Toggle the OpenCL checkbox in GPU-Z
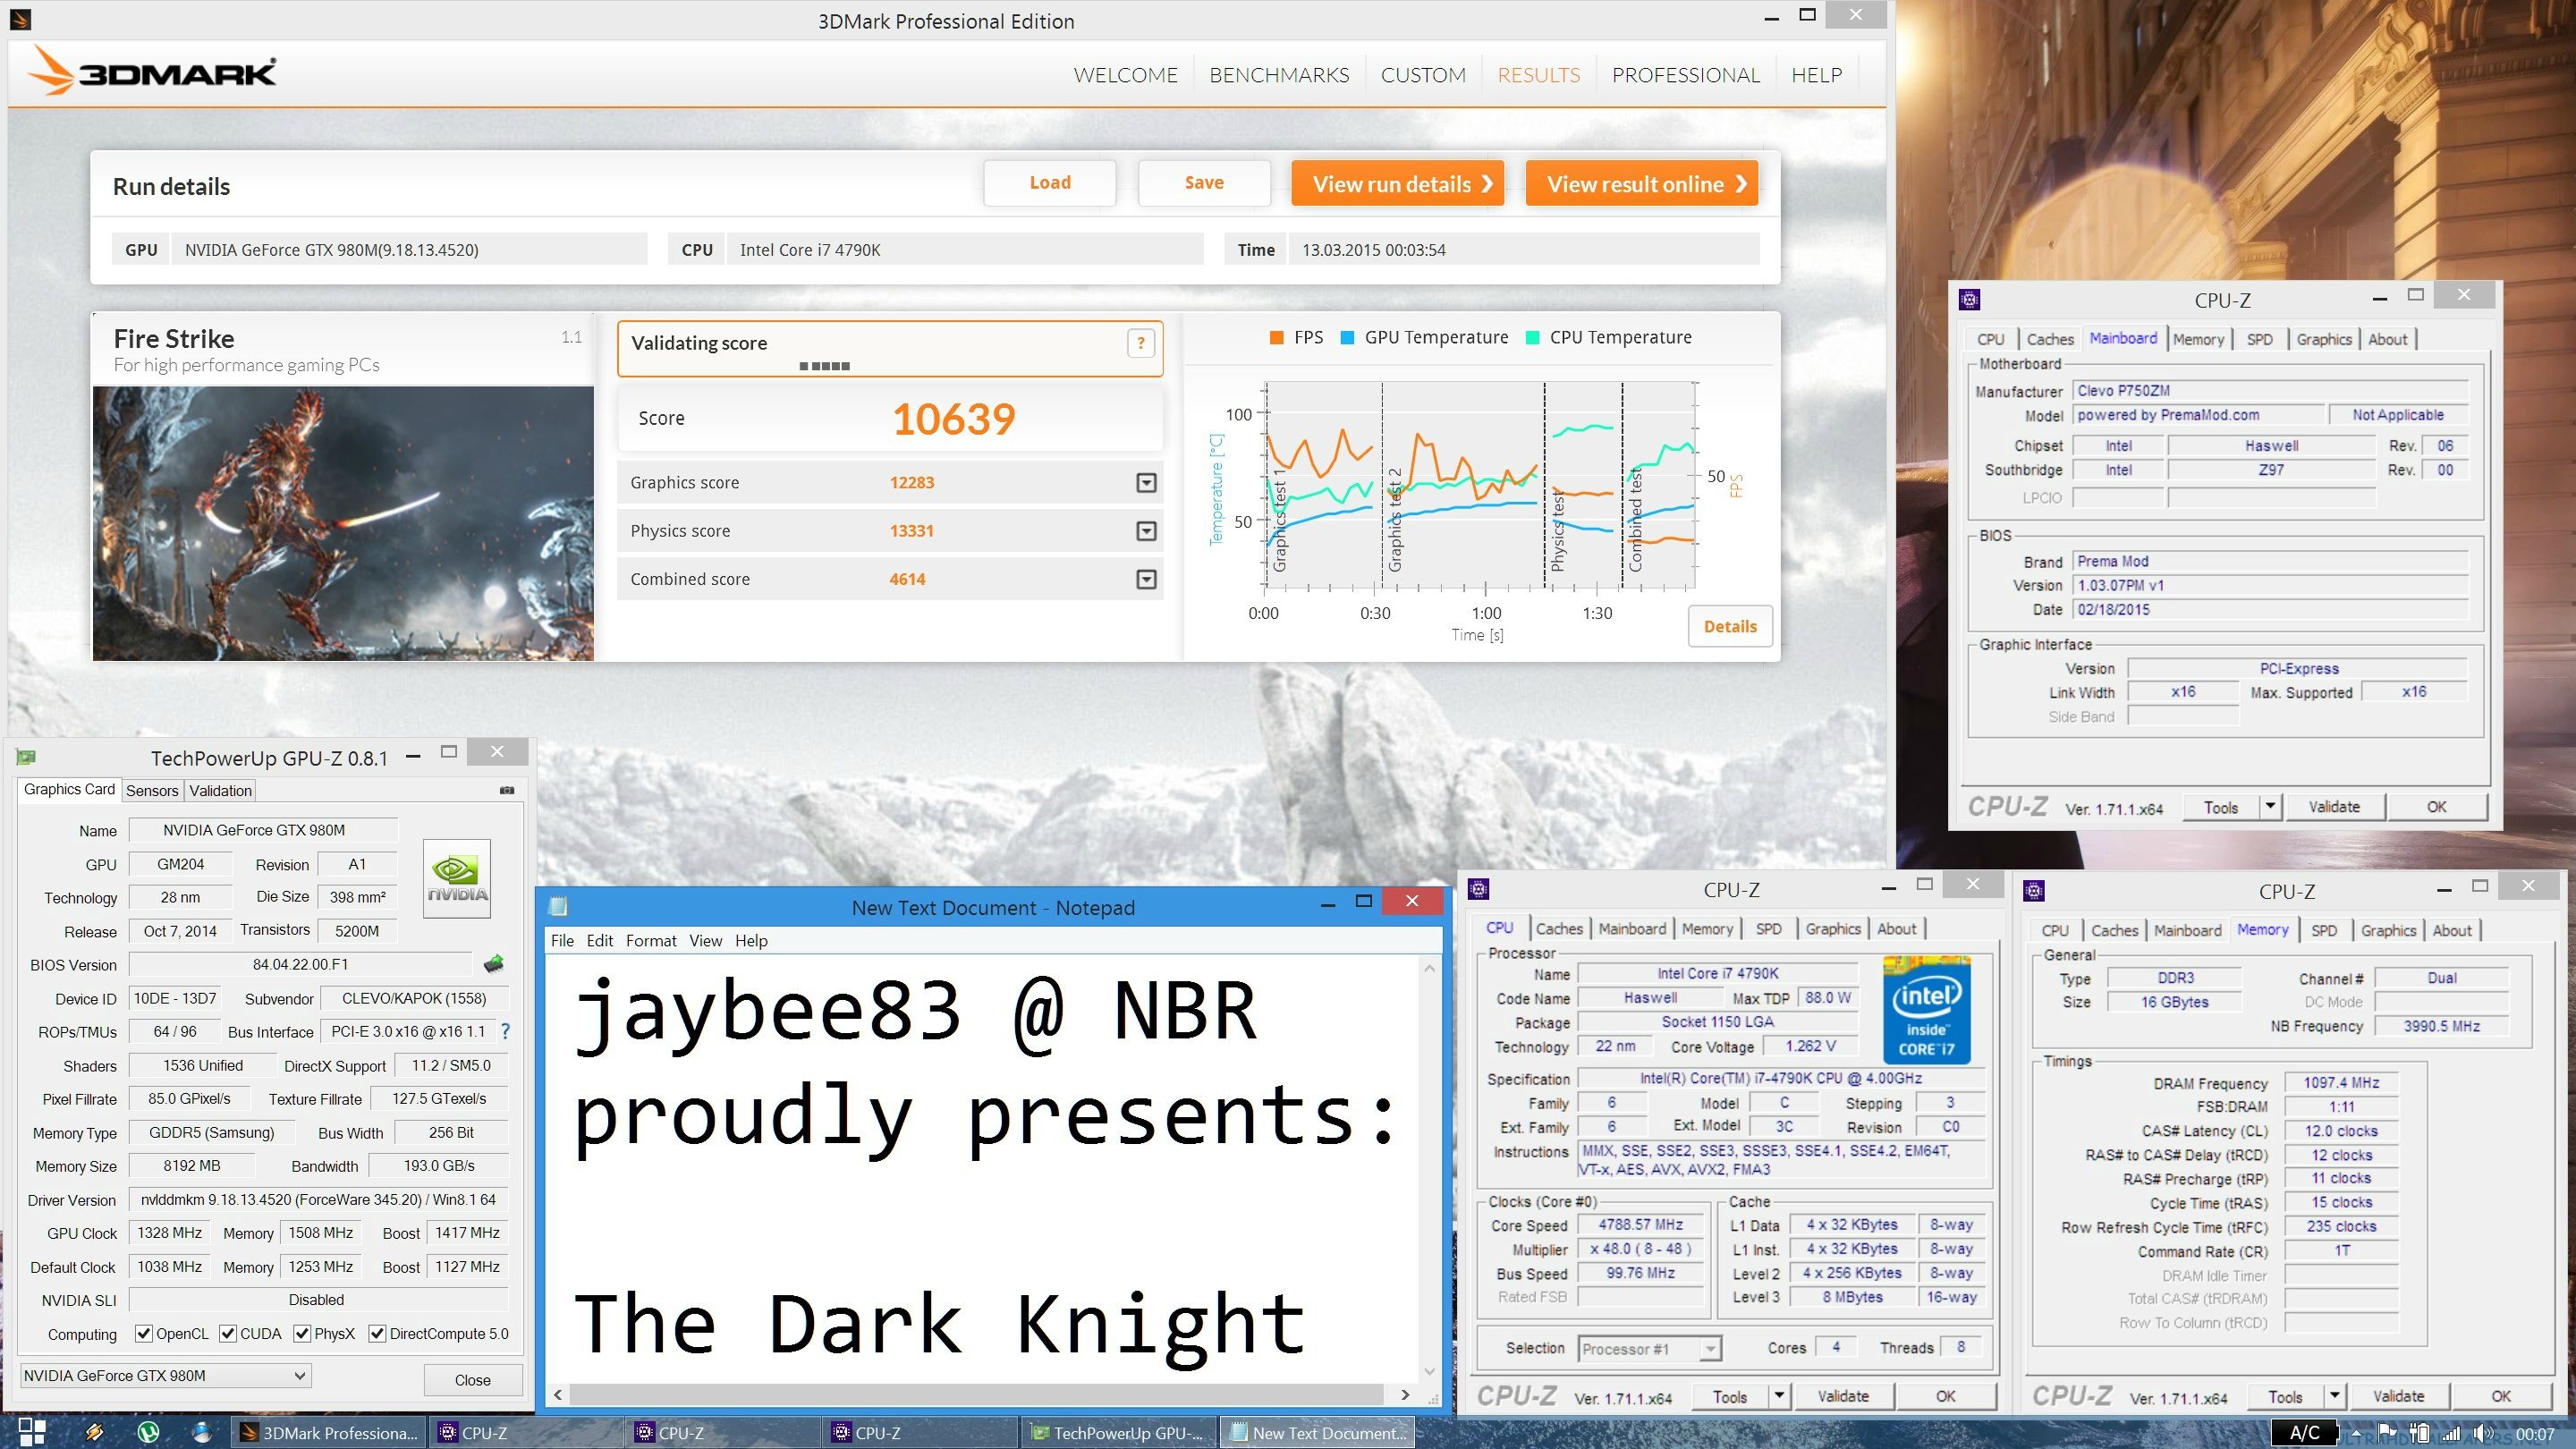2576x1449 pixels. click(x=144, y=1333)
